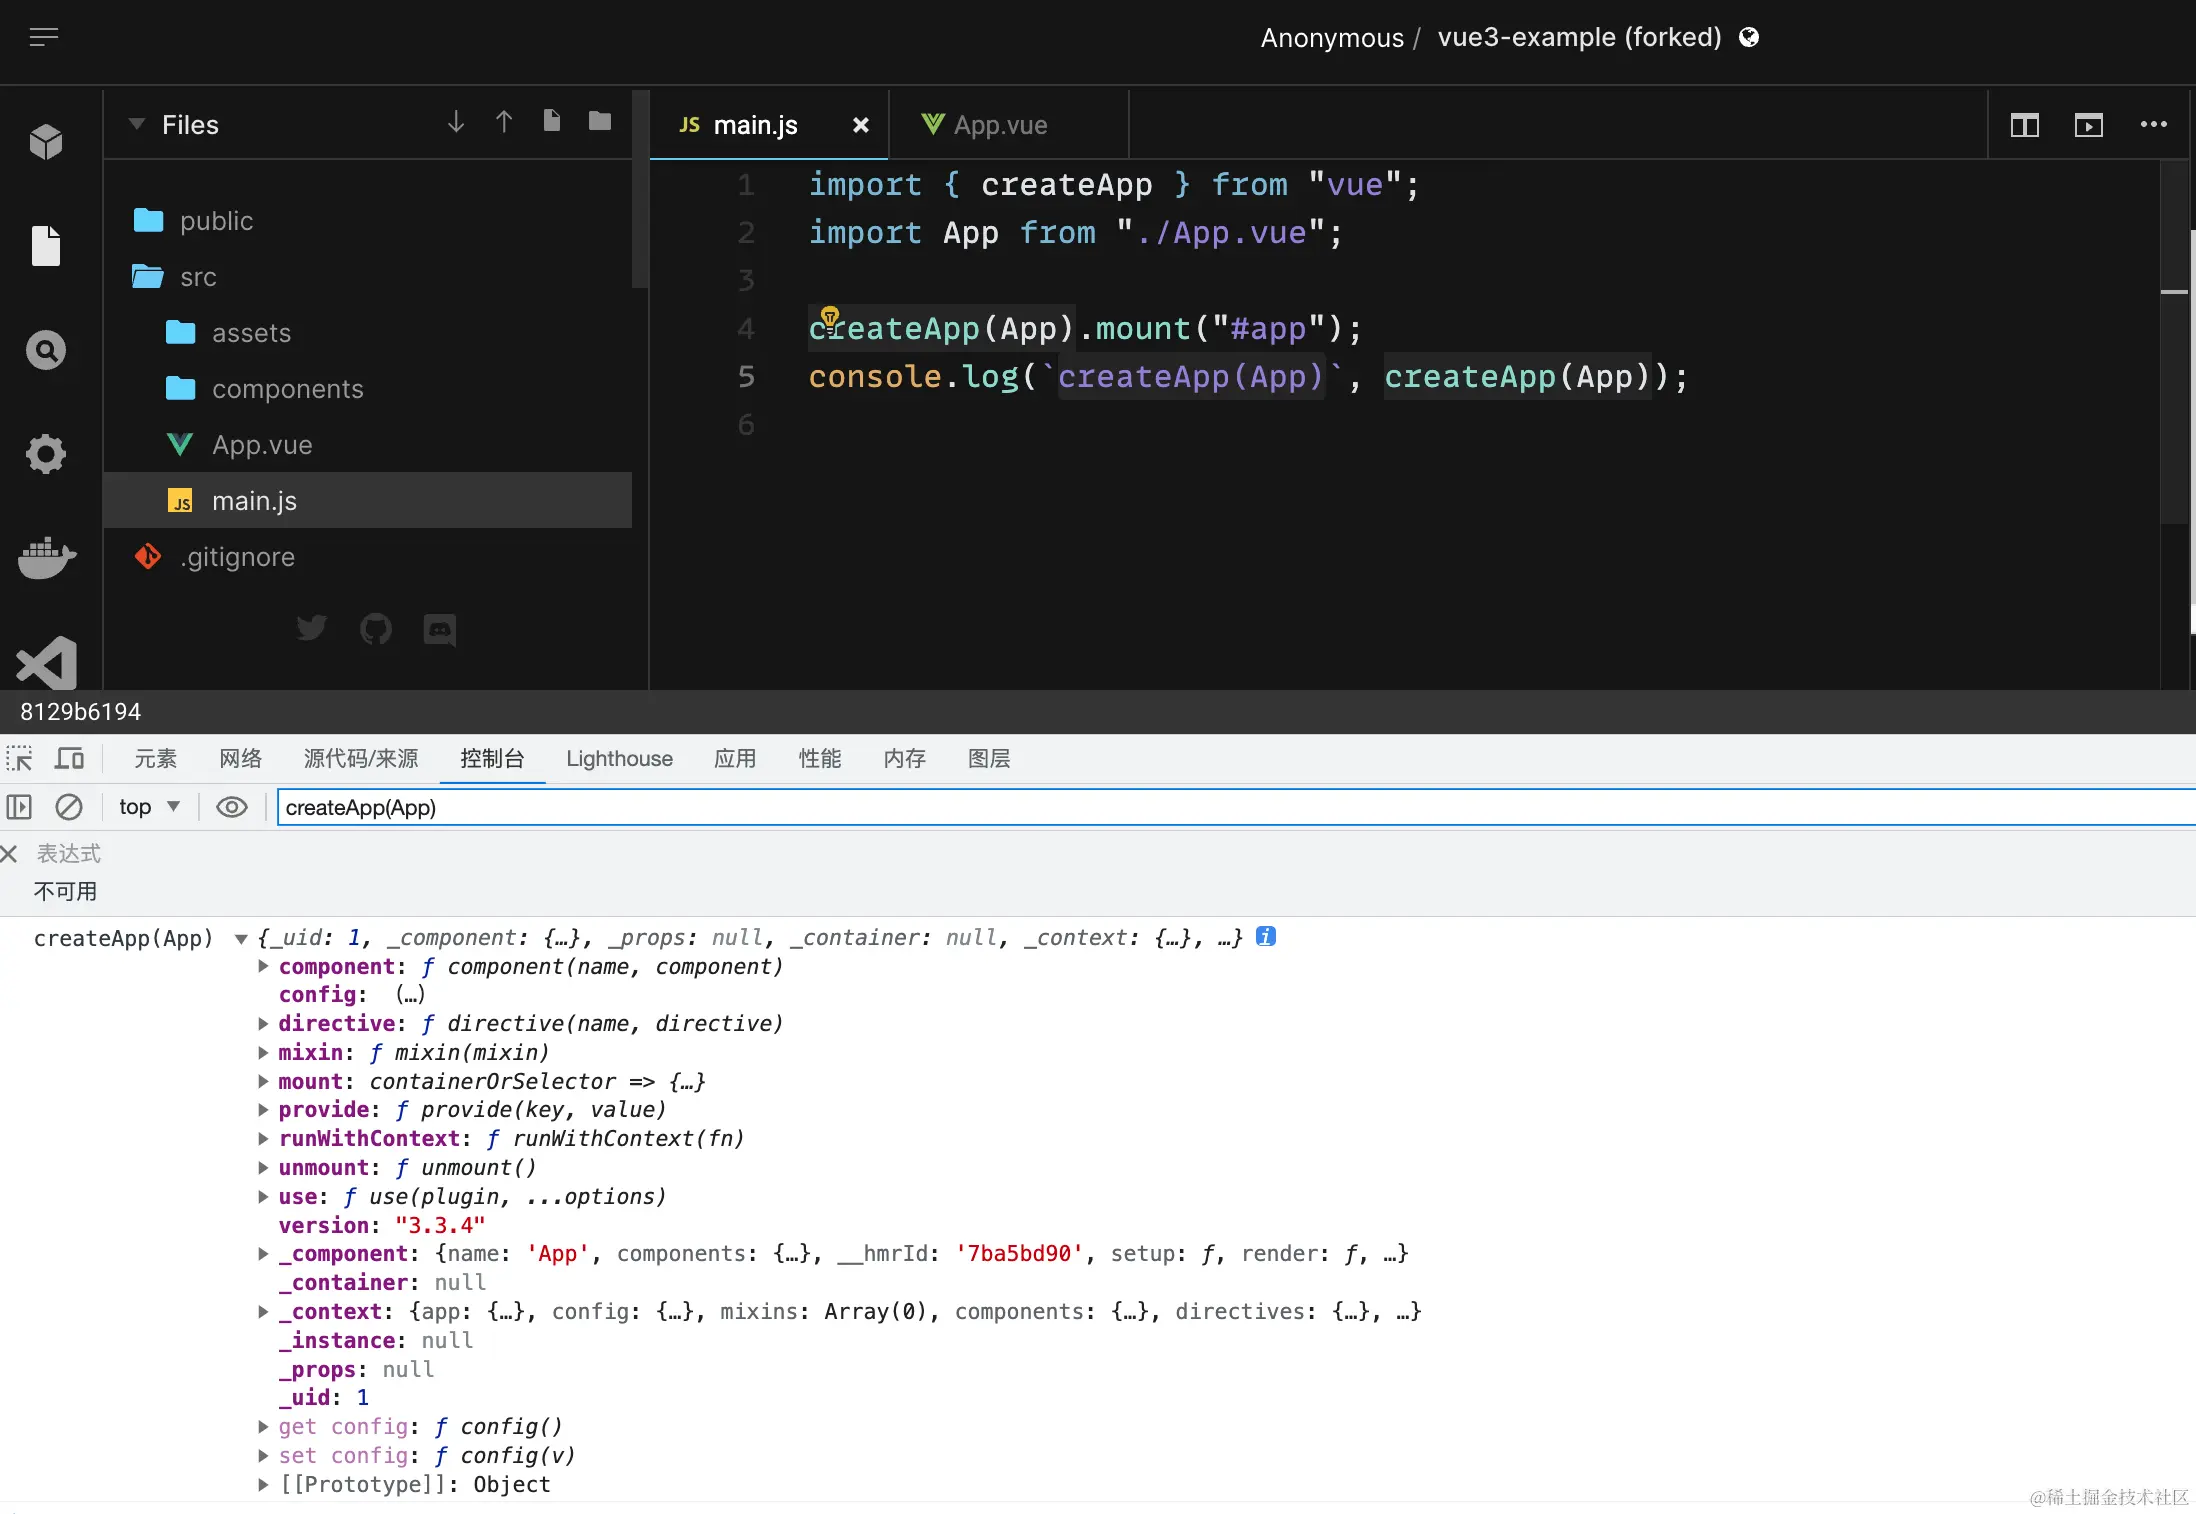Expand the get config accessor

click(x=263, y=1426)
